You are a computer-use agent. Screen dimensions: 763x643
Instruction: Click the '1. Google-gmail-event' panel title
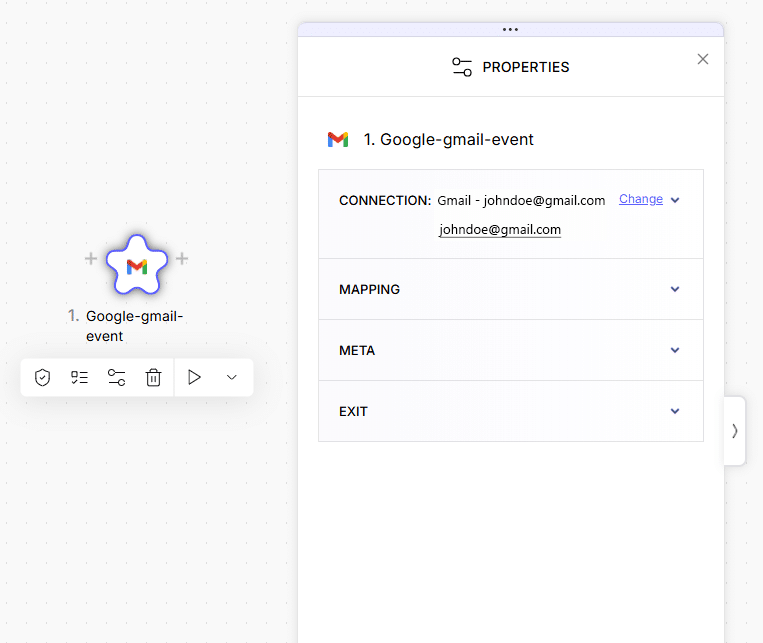click(448, 140)
